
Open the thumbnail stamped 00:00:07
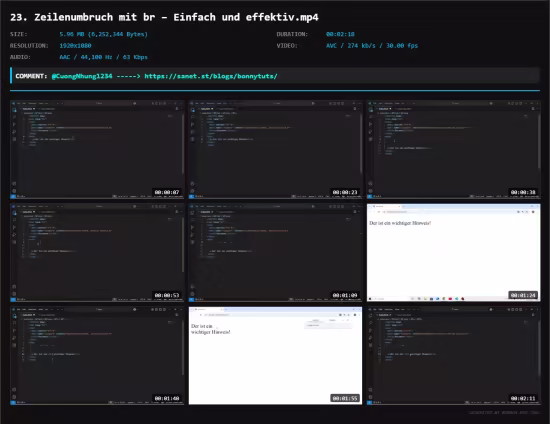click(x=97, y=149)
